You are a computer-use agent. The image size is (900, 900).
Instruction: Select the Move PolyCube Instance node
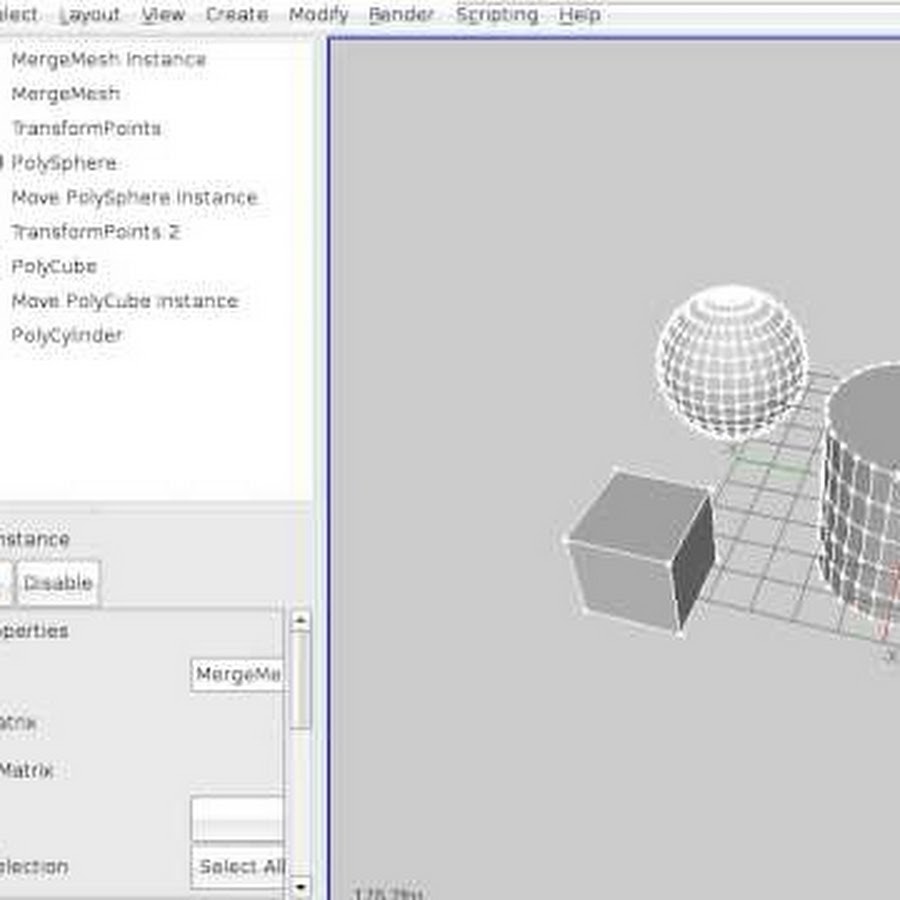tap(124, 301)
